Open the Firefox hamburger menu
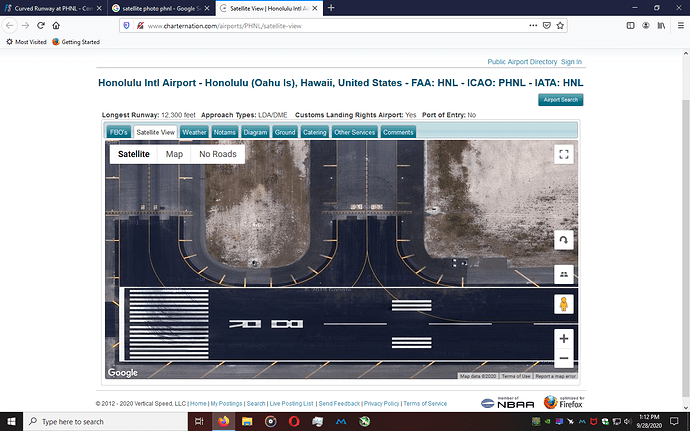The image size is (690, 431). click(680, 26)
